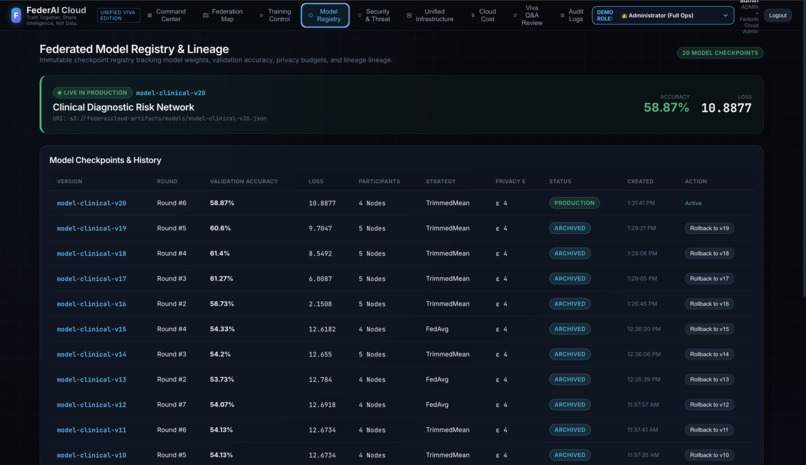This screenshot has height=465, width=806.
Task: Click Round #7 in v12 row
Action: point(172,405)
